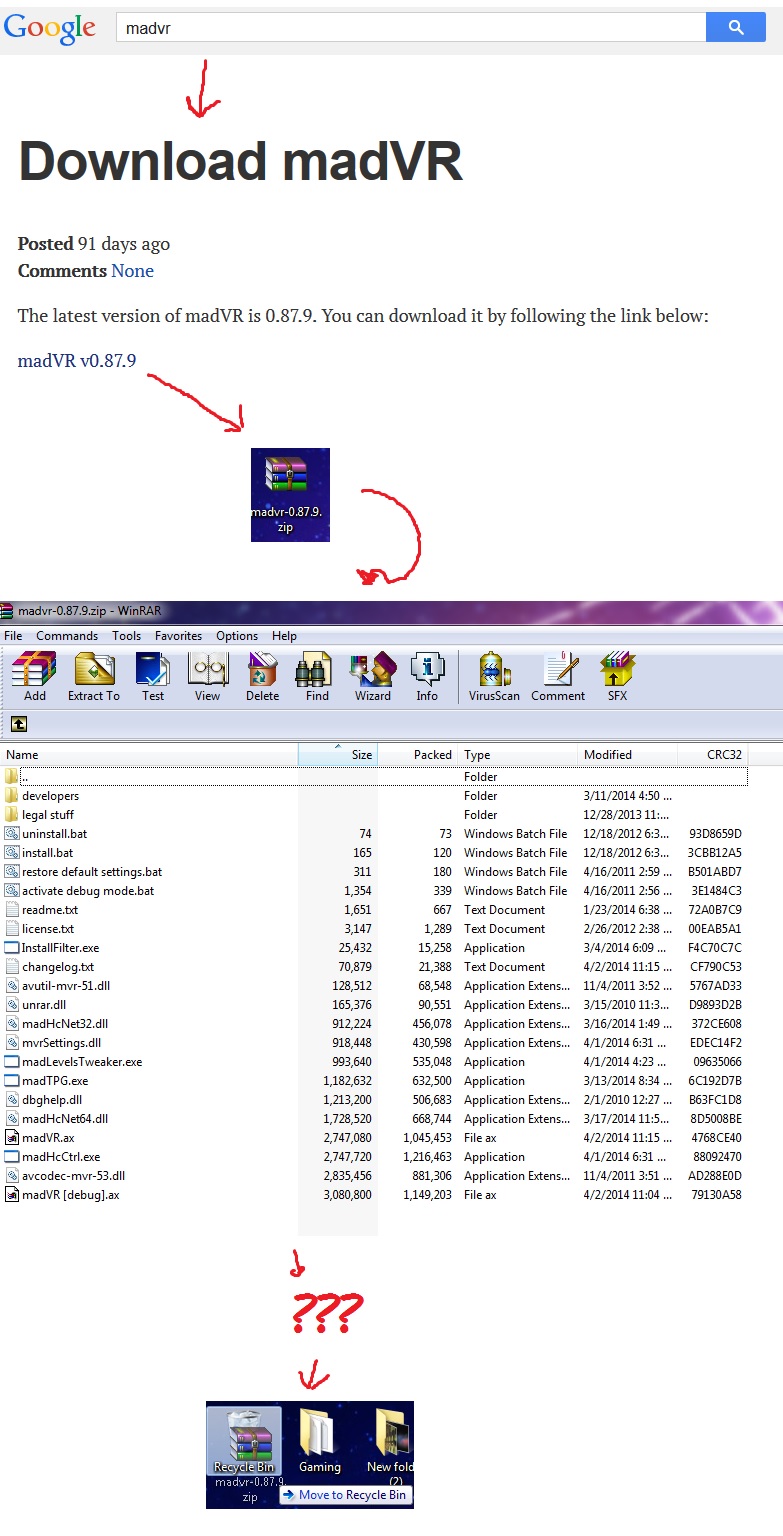Screen dimensions: 783x1536
Task: Launch the Wizard toolbar icon
Action: 373,677
